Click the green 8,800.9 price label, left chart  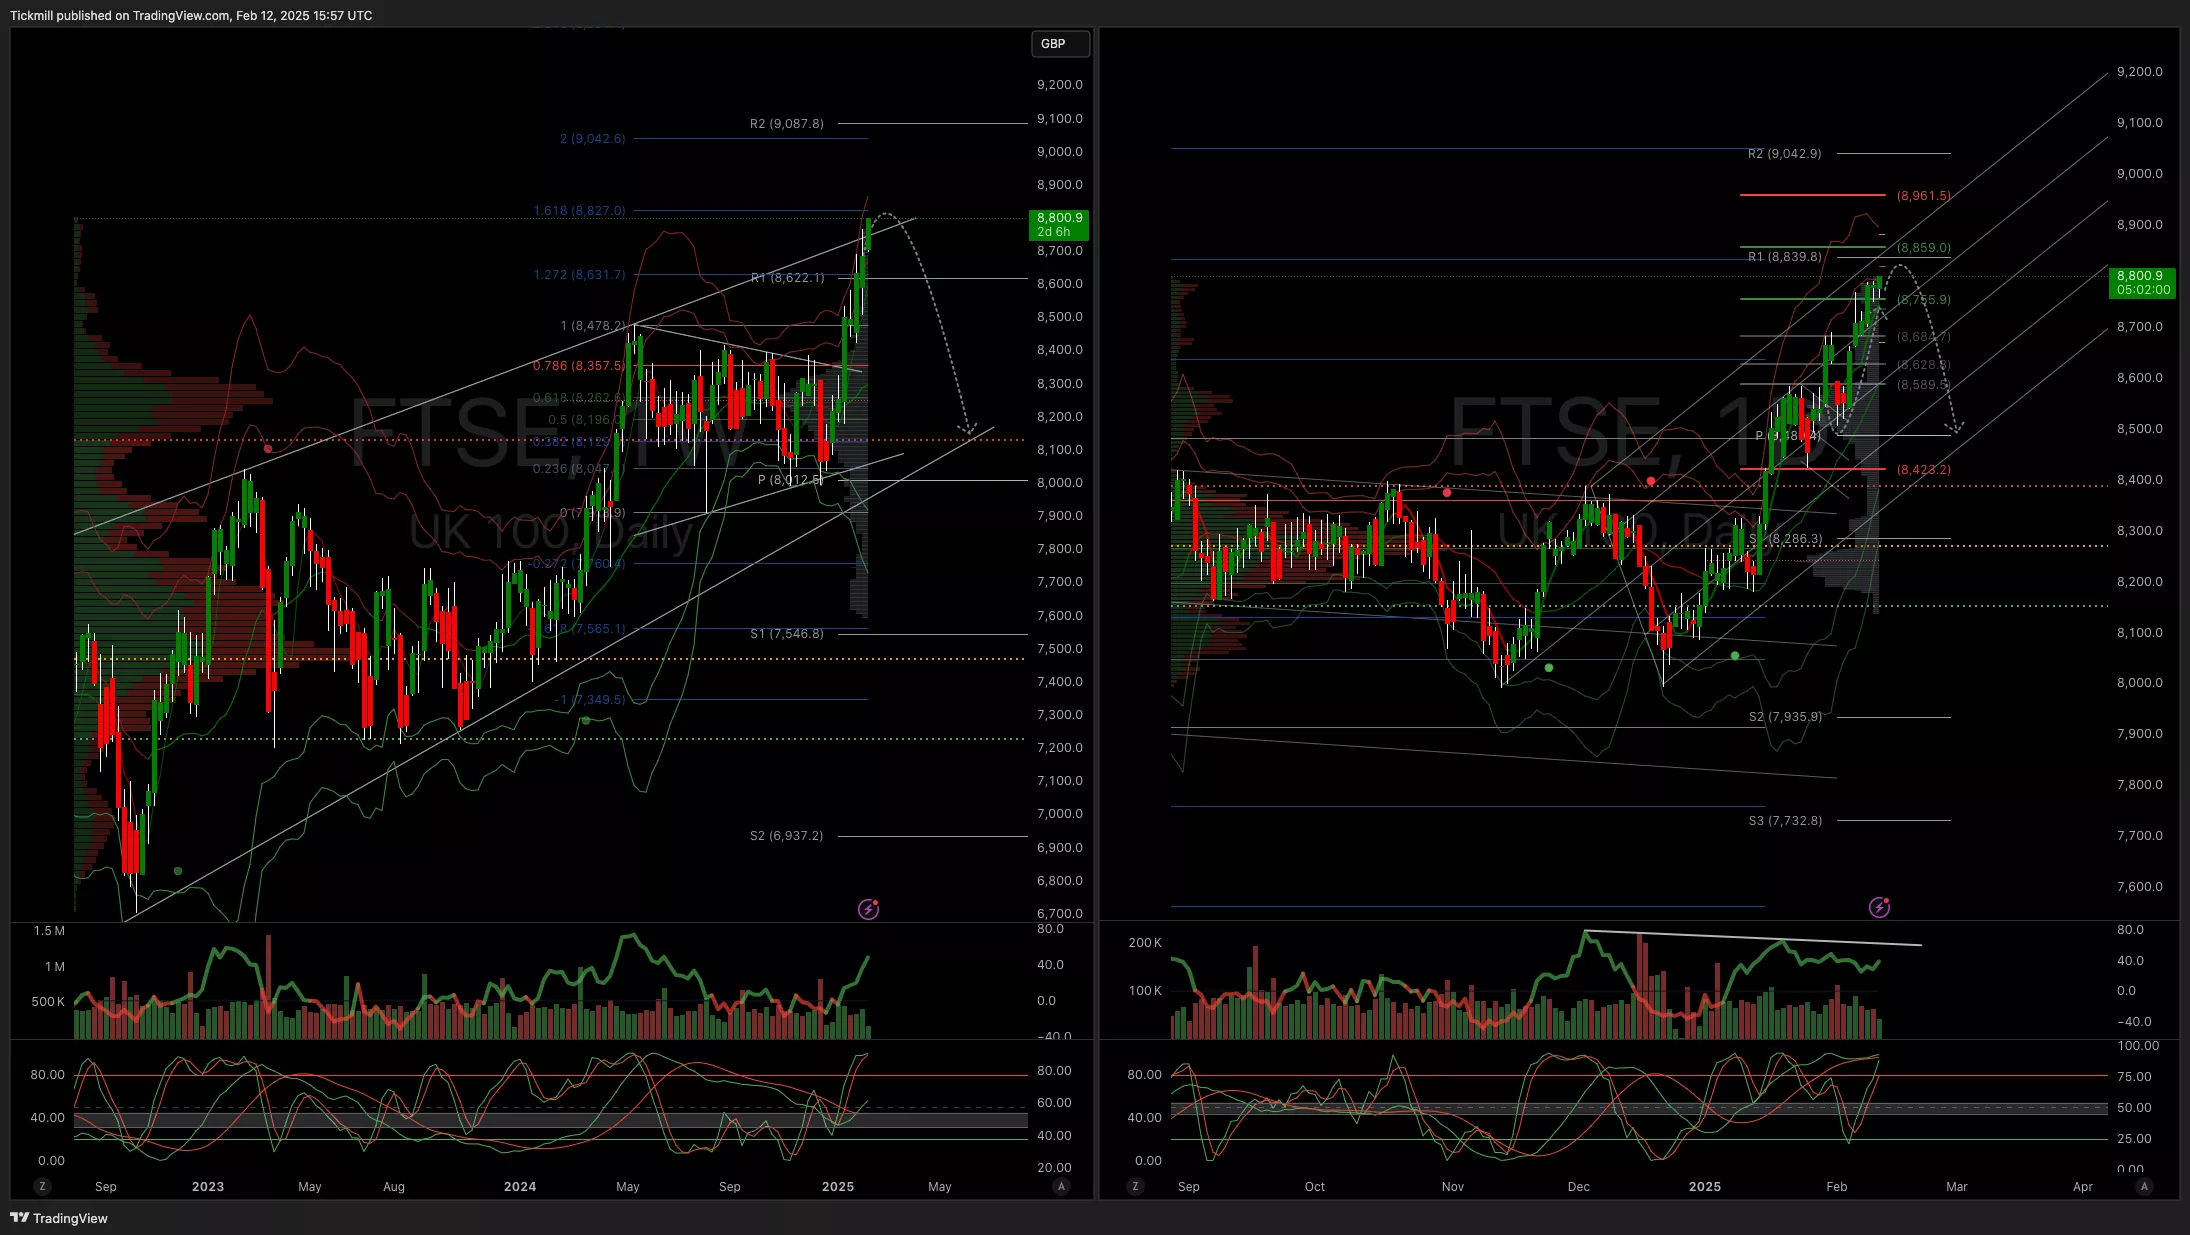pyautogui.click(x=1058, y=224)
